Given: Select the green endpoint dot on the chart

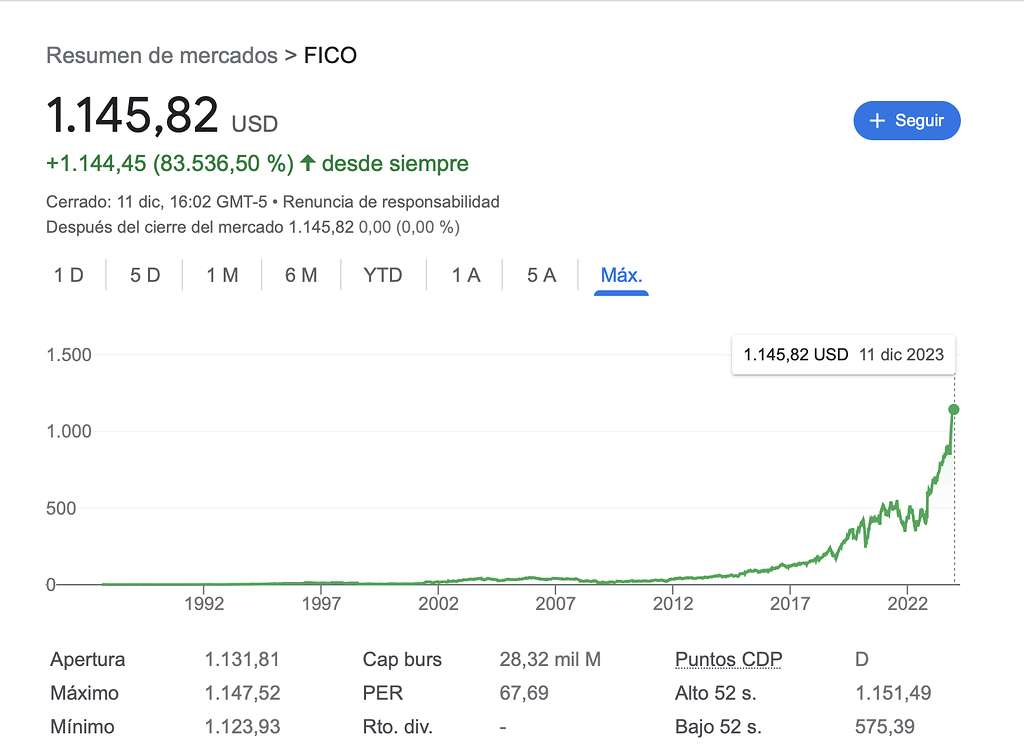Looking at the screenshot, I should (x=953, y=409).
